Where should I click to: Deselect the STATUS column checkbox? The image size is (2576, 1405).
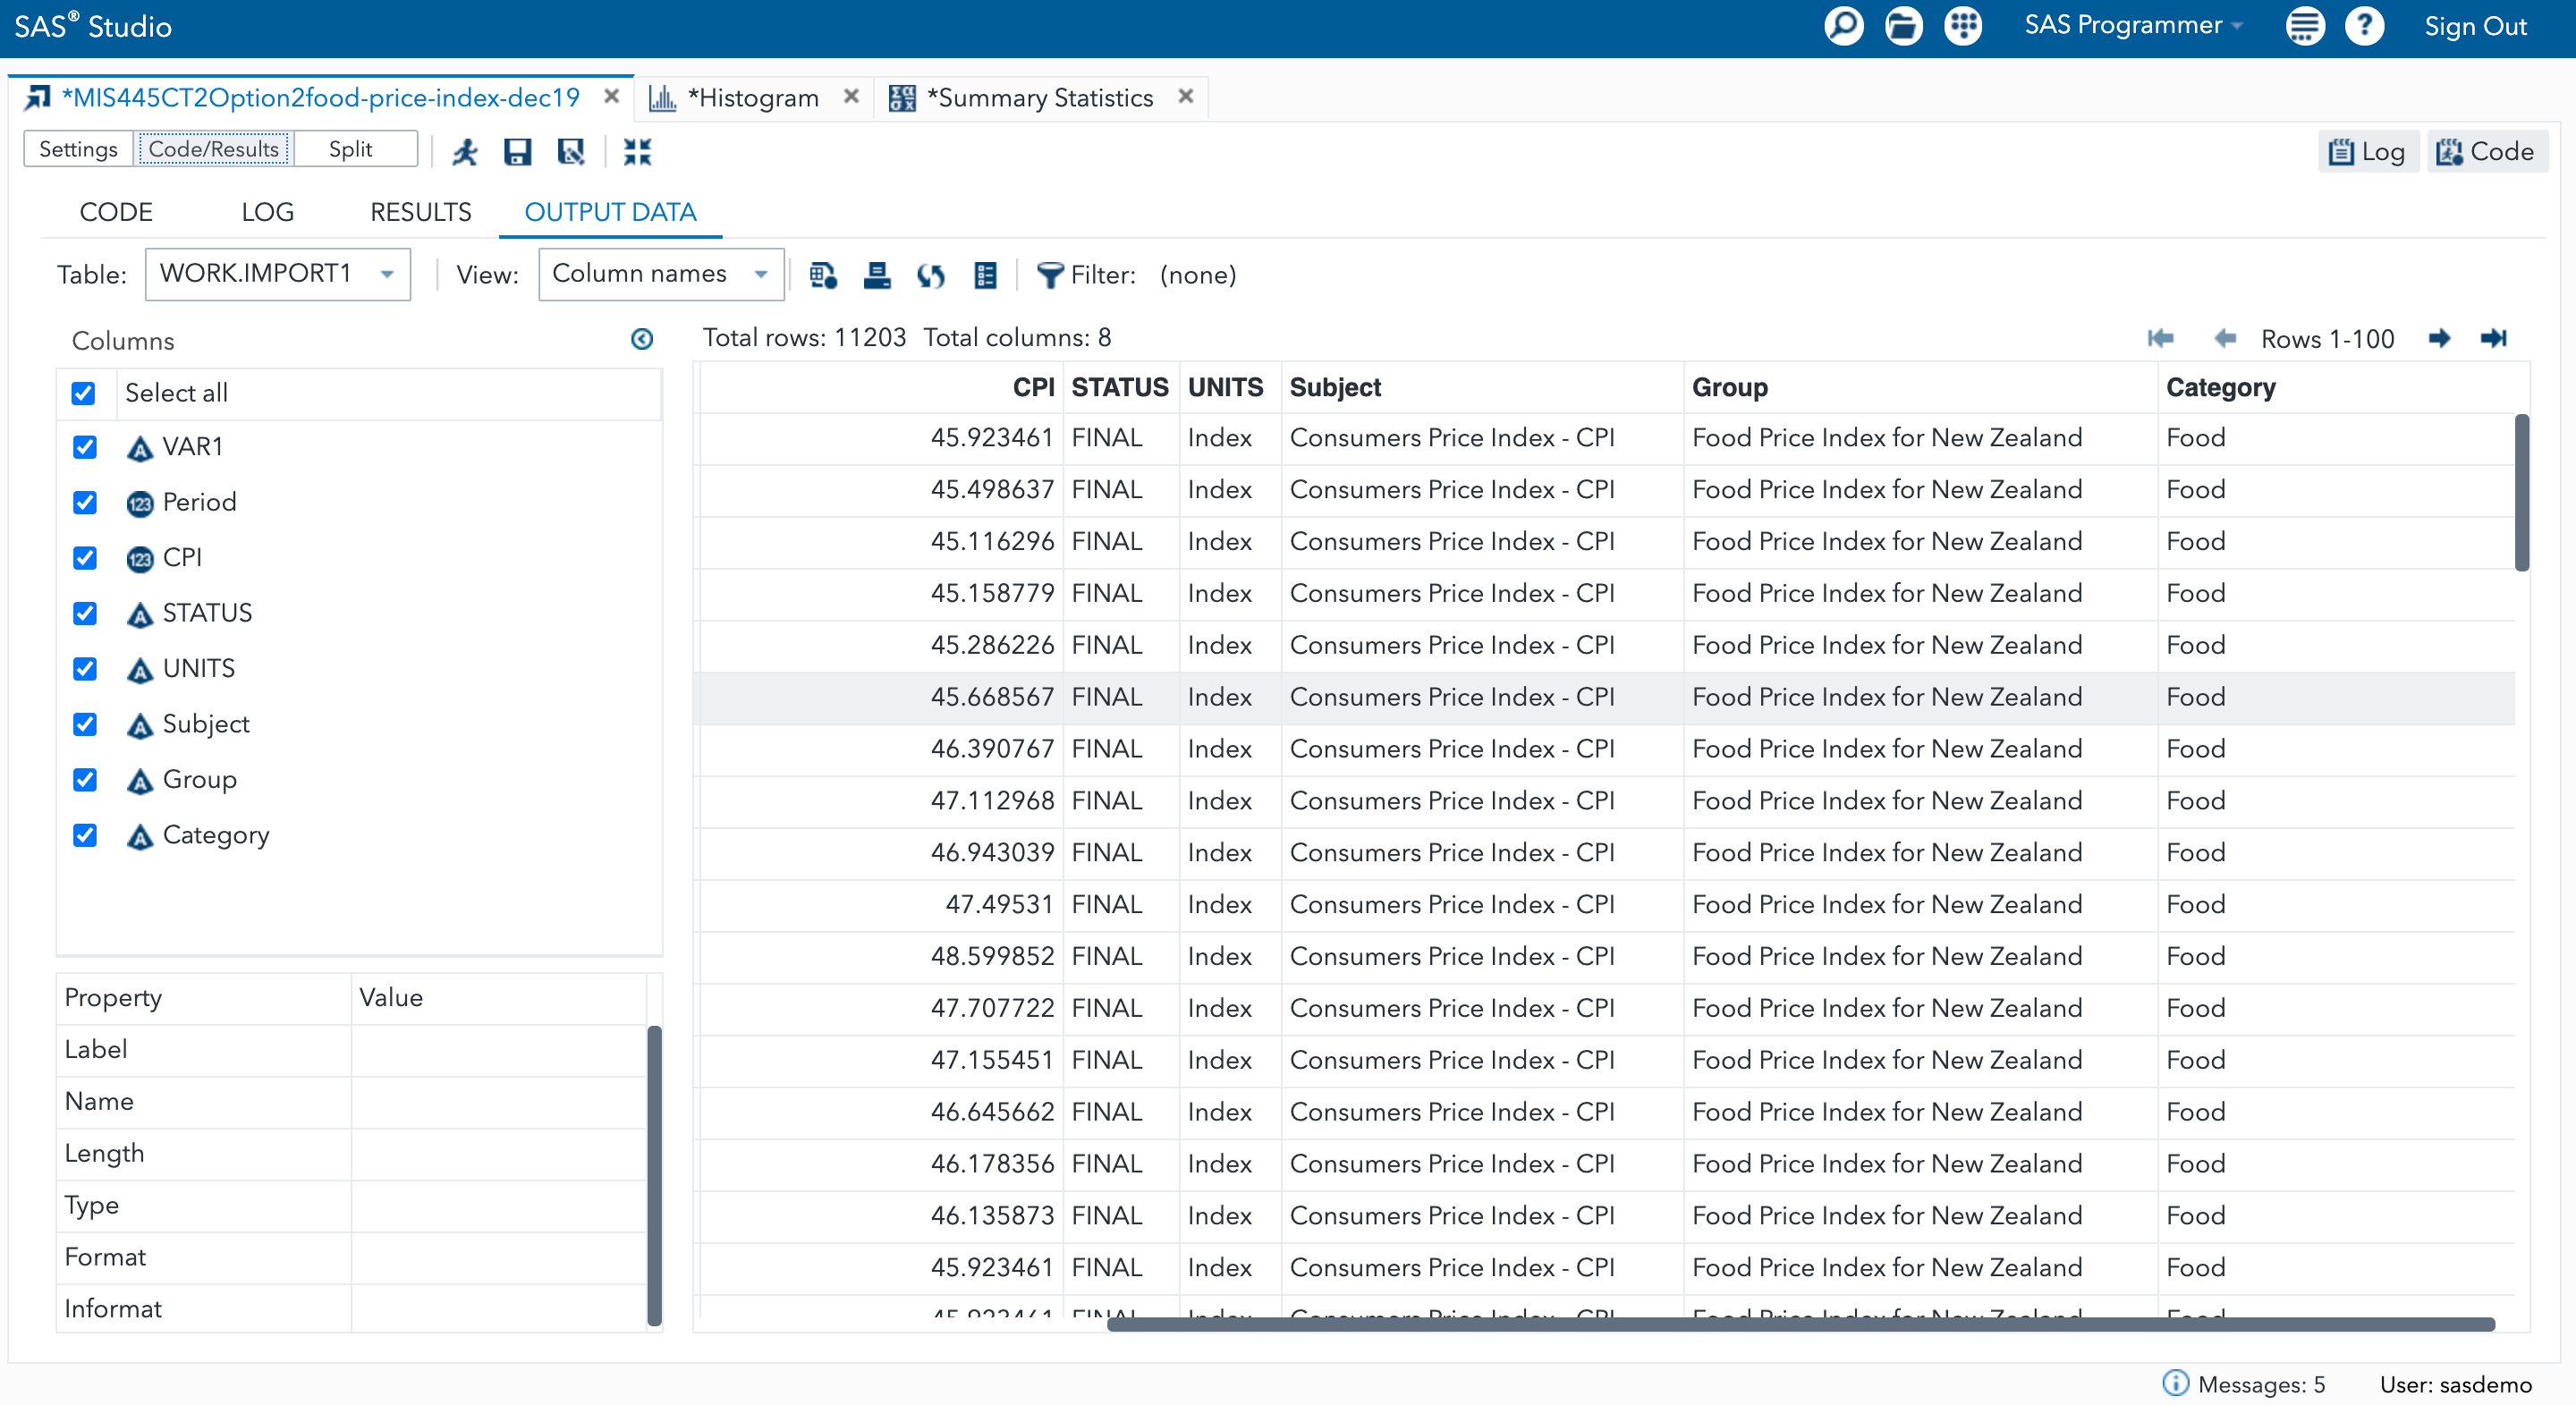84,613
